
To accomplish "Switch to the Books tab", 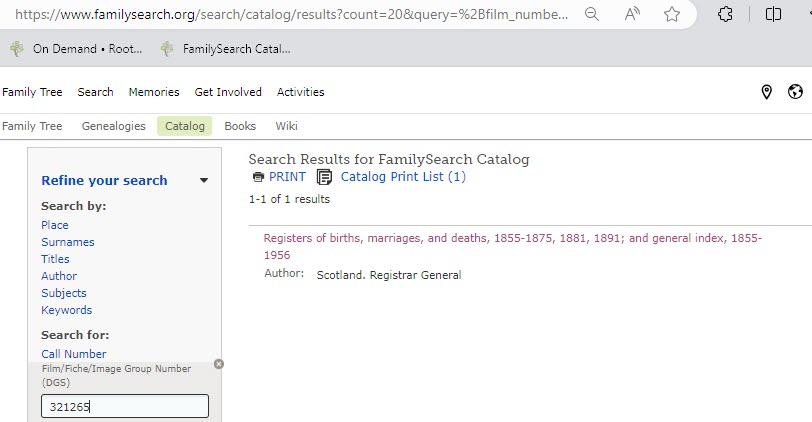I will point(240,126).
